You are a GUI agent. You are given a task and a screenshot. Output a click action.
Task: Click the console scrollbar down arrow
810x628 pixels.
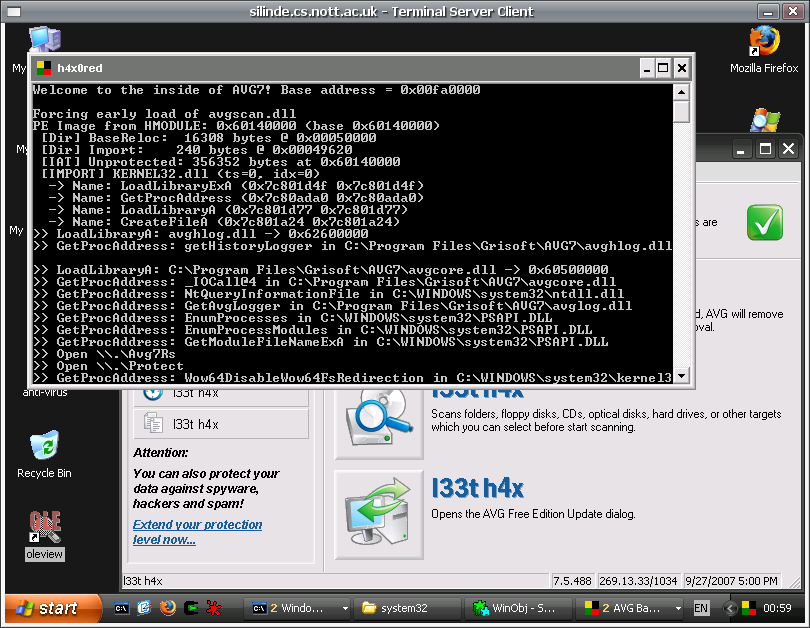[x=681, y=376]
